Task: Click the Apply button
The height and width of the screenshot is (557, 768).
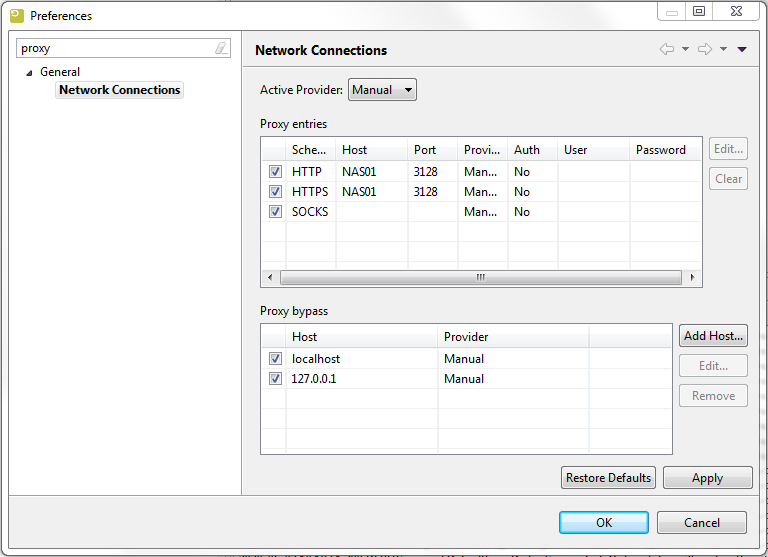Action: click(x=707, y=478)
